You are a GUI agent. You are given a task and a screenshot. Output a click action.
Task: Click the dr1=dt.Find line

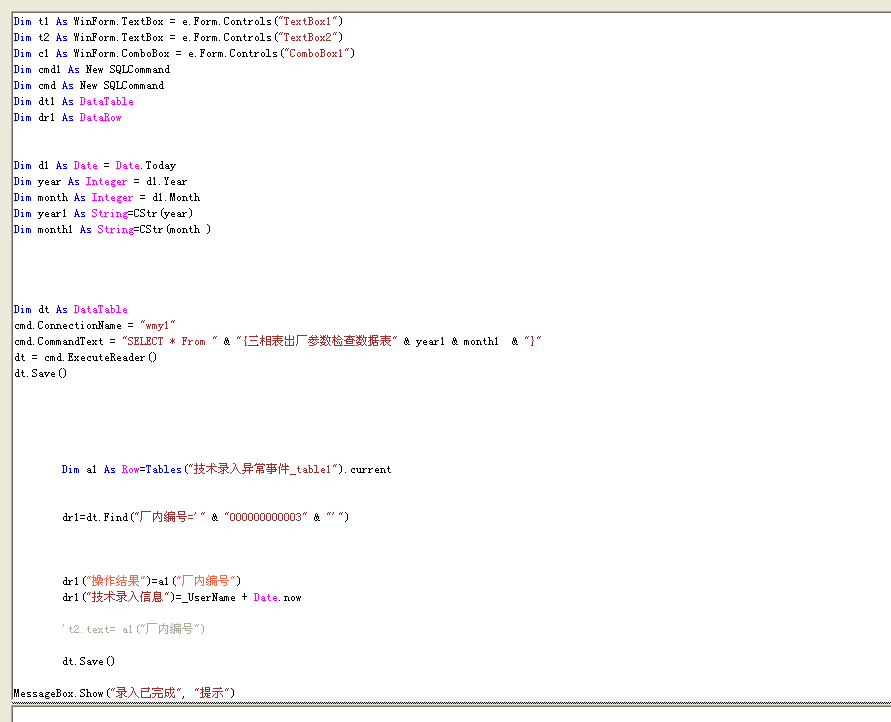[x=205, y=517]
